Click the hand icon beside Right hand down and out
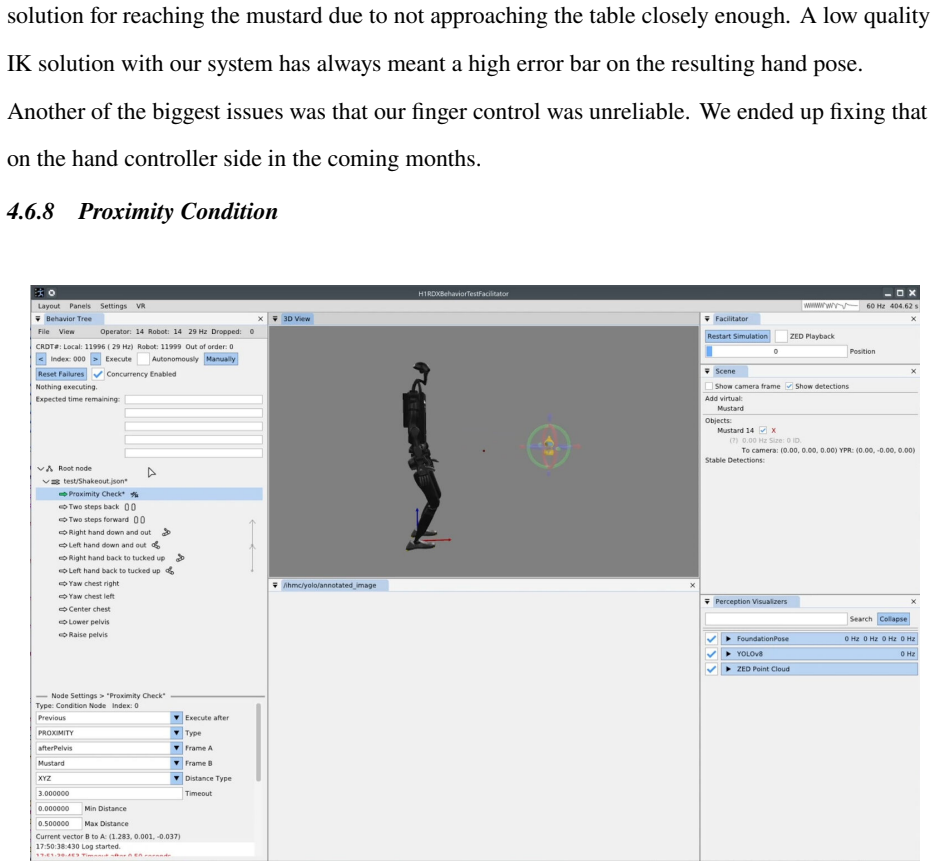 pos(167,532)
